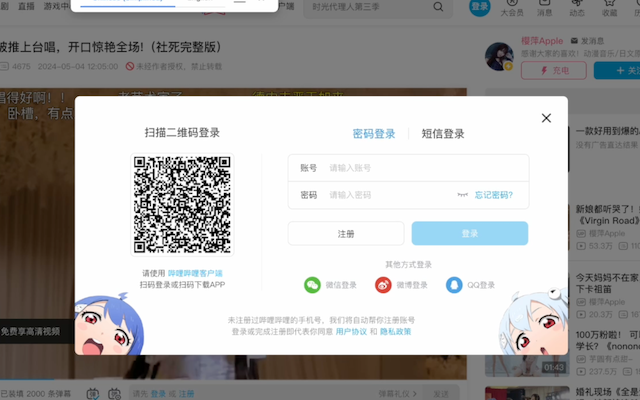Choose Weibo login icon
This screenshot has width=640, height=400.
[383, 285]
